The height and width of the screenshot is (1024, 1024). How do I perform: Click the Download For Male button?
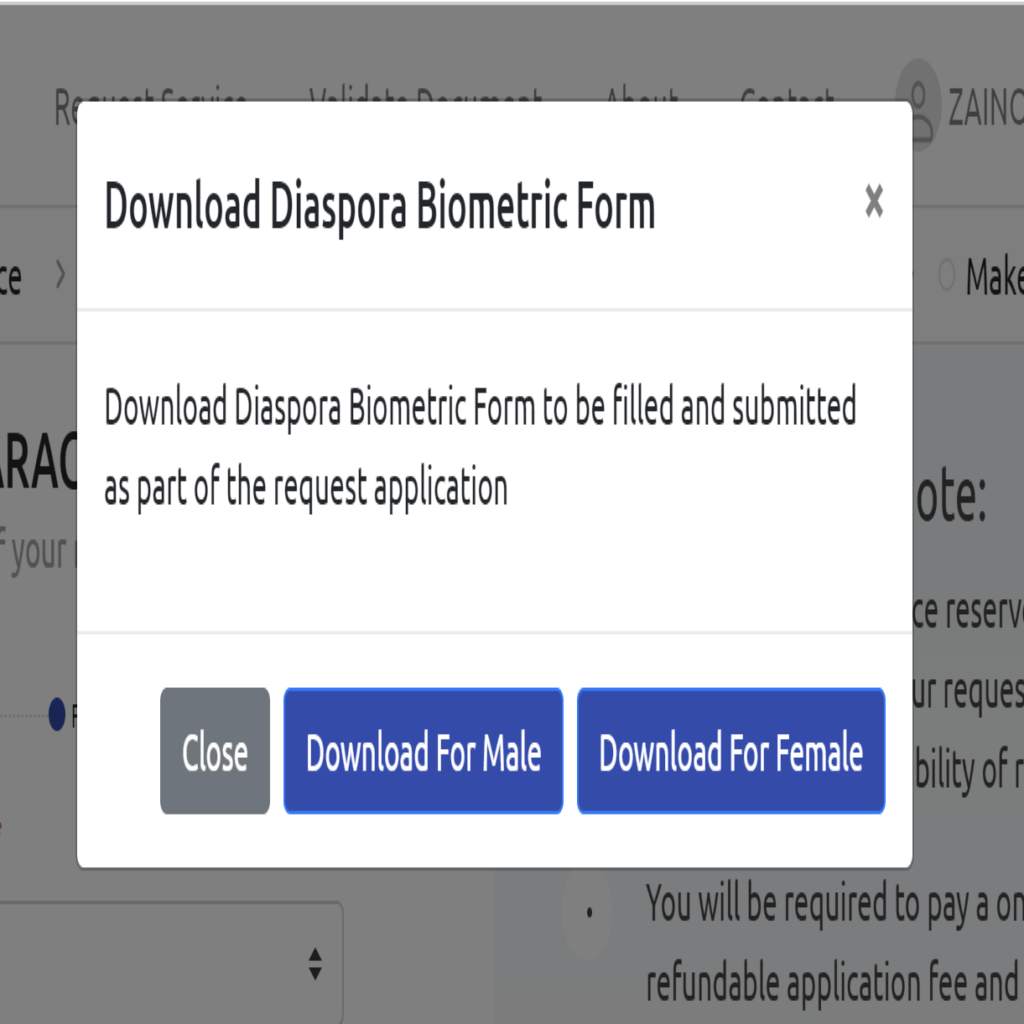pyautogui.click(x=423, y=751)
